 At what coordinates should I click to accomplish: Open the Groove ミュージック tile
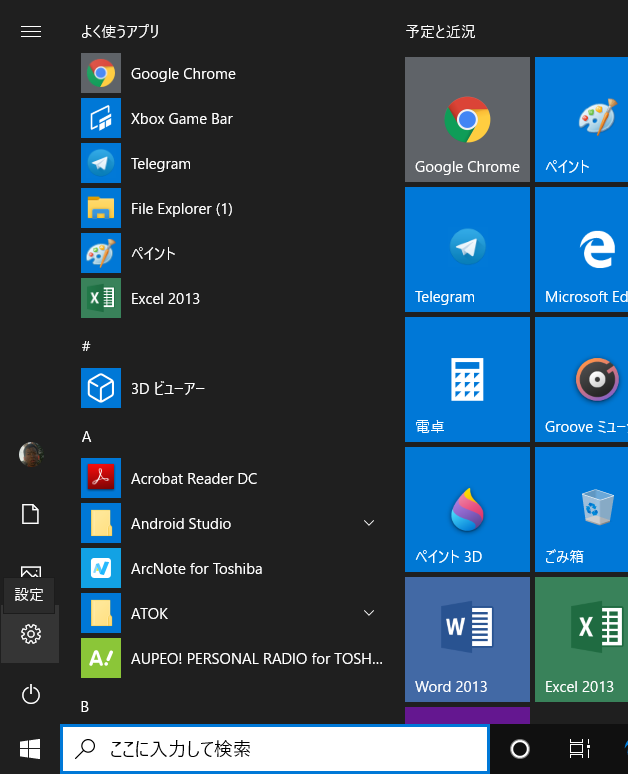point(582,380)
